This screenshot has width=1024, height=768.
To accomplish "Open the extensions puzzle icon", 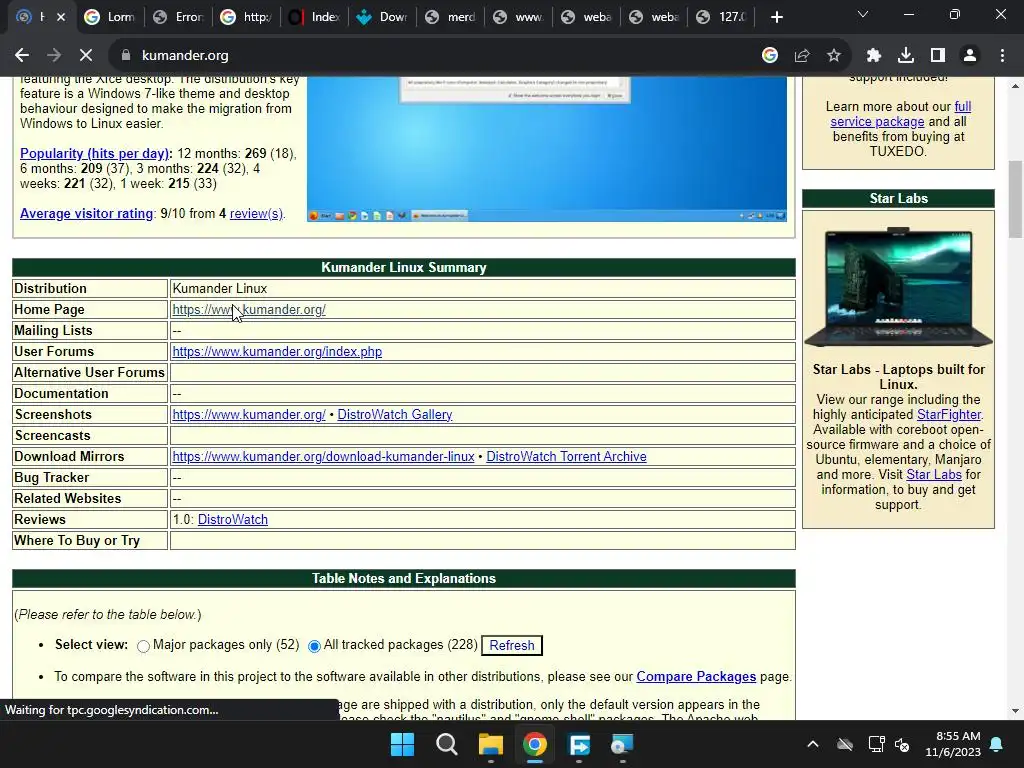I will tap(874, 56).
